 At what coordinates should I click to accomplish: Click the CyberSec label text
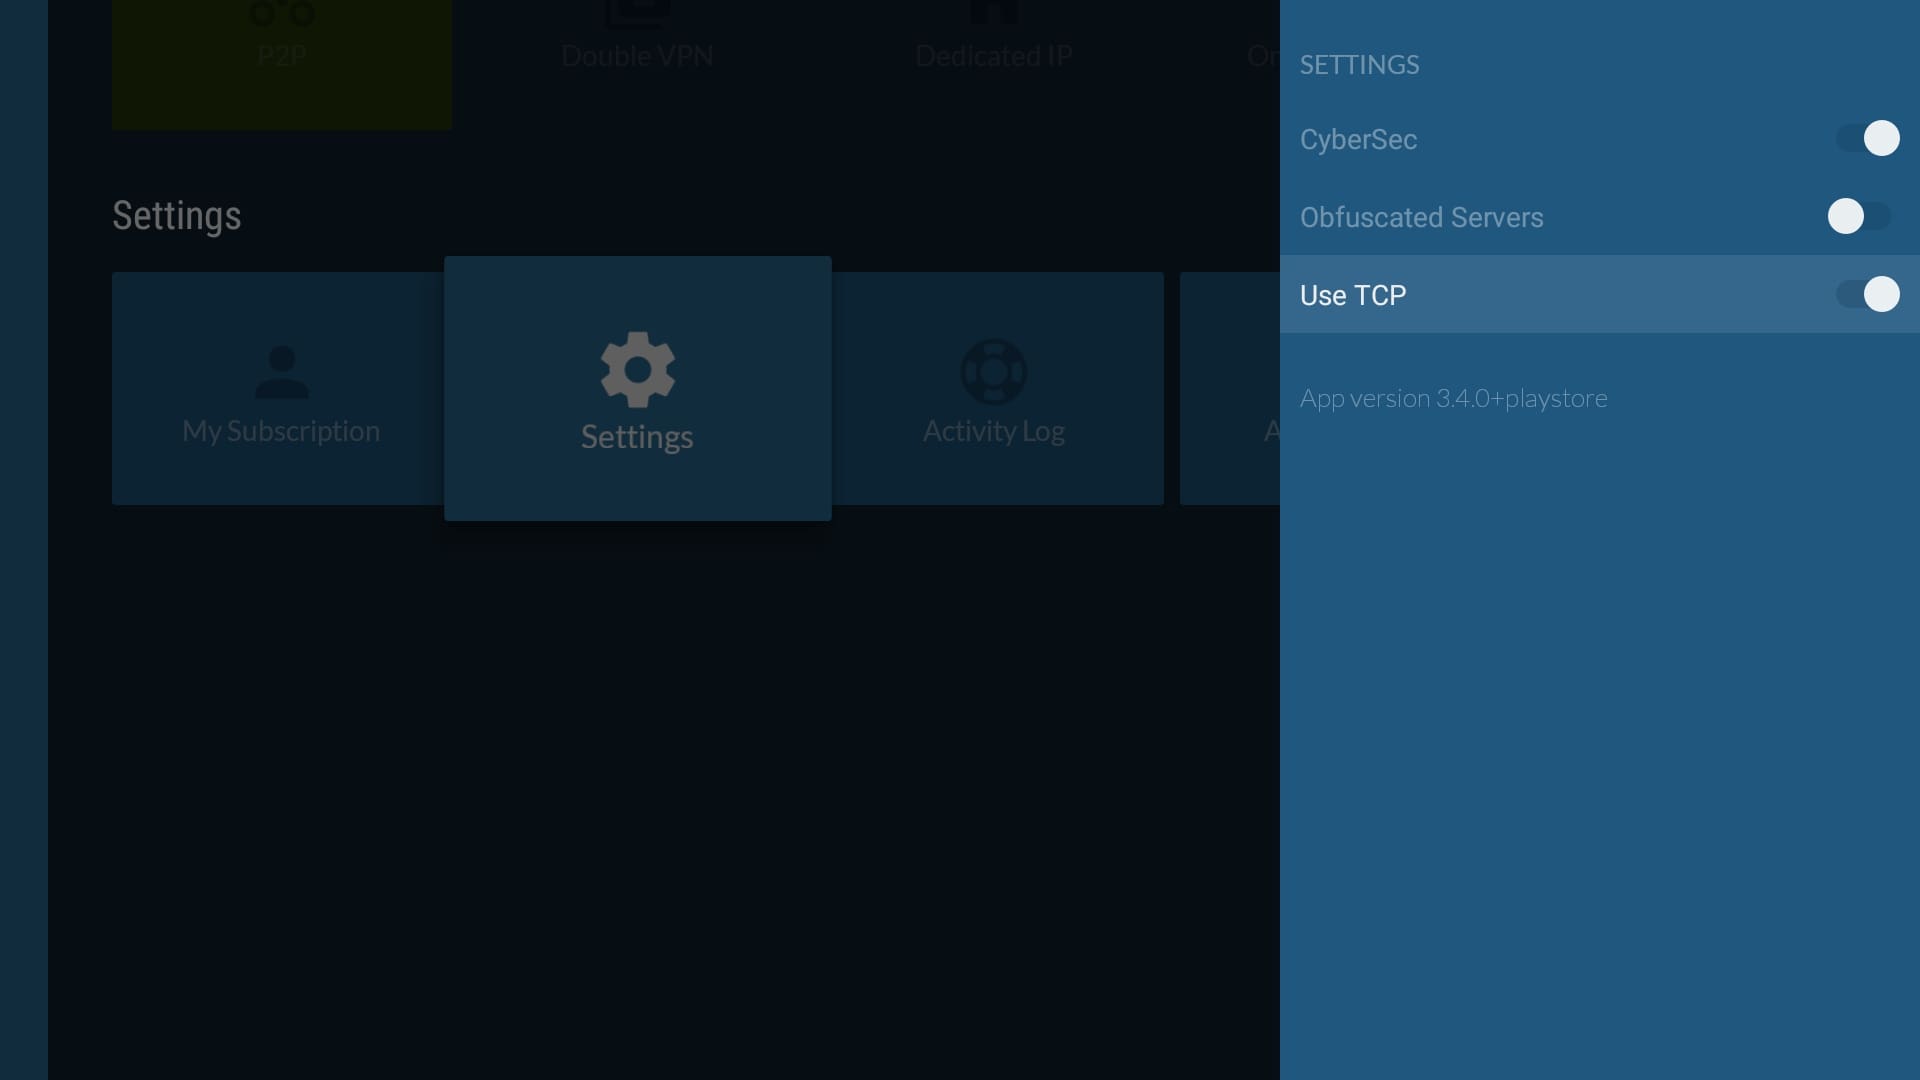click(x=1358, y=139)
